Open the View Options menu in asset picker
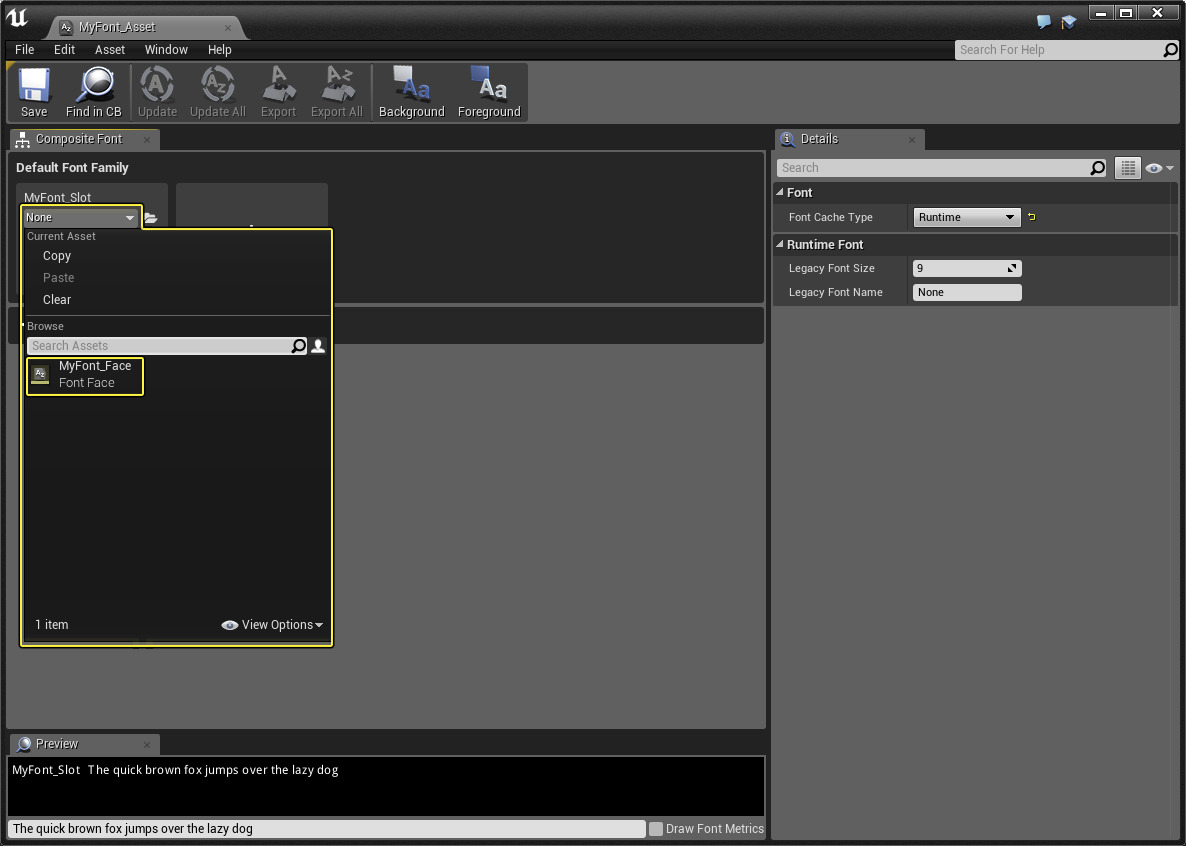Viewport: 1186px width, 846px height. pyautogui.click(x=273, y=625)
